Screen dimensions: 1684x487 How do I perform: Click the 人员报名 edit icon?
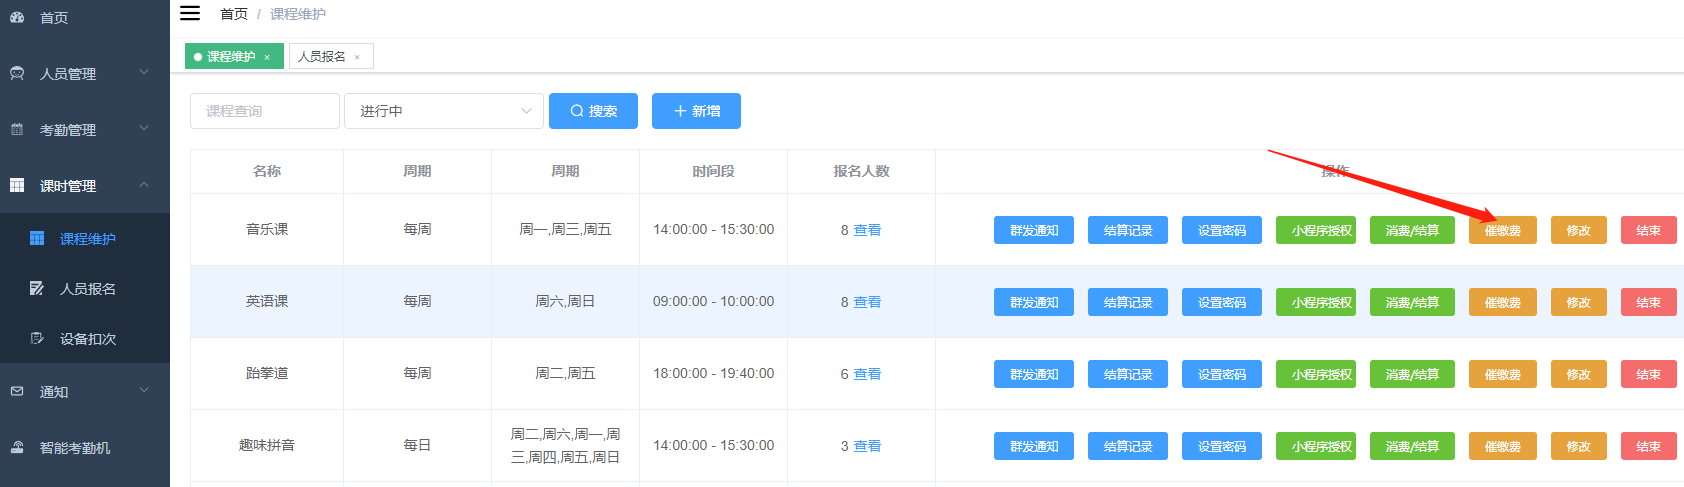point(37,288)
